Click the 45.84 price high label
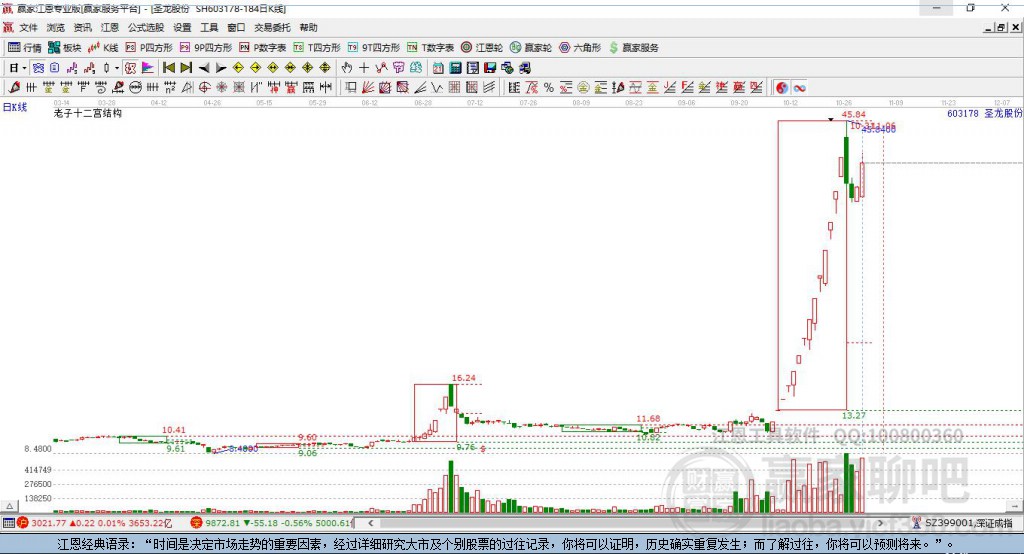Viewport: 1024px width, 554px height. [854, 115]
